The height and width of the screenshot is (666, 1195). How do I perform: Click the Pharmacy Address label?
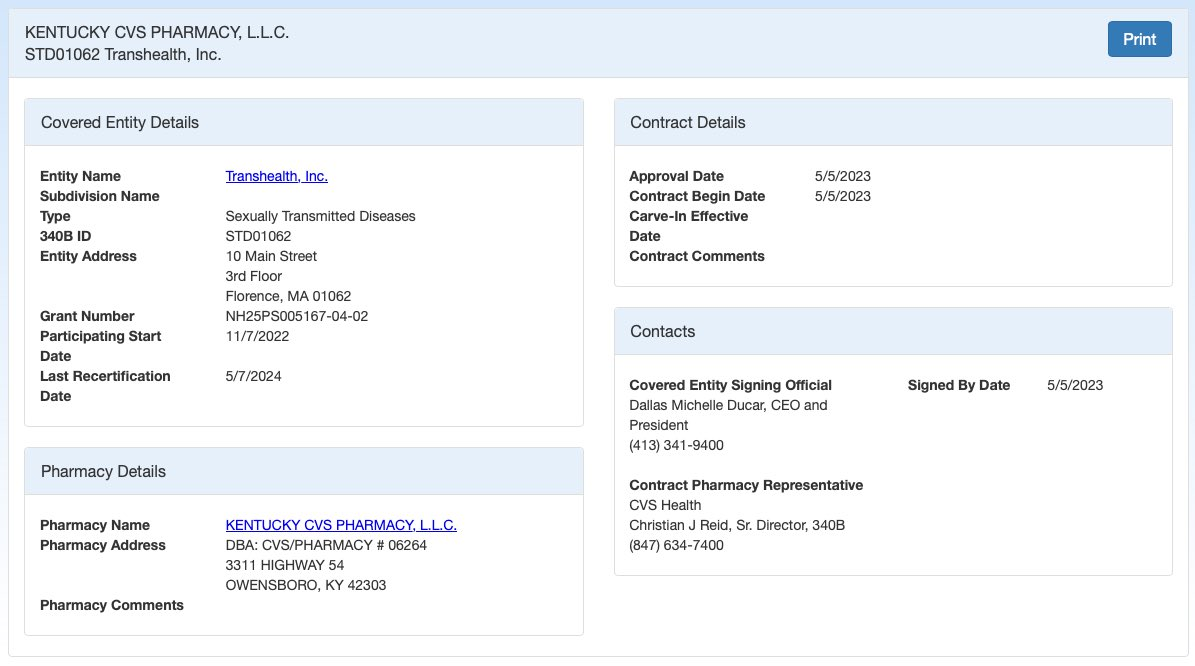[x=103, y=546]
